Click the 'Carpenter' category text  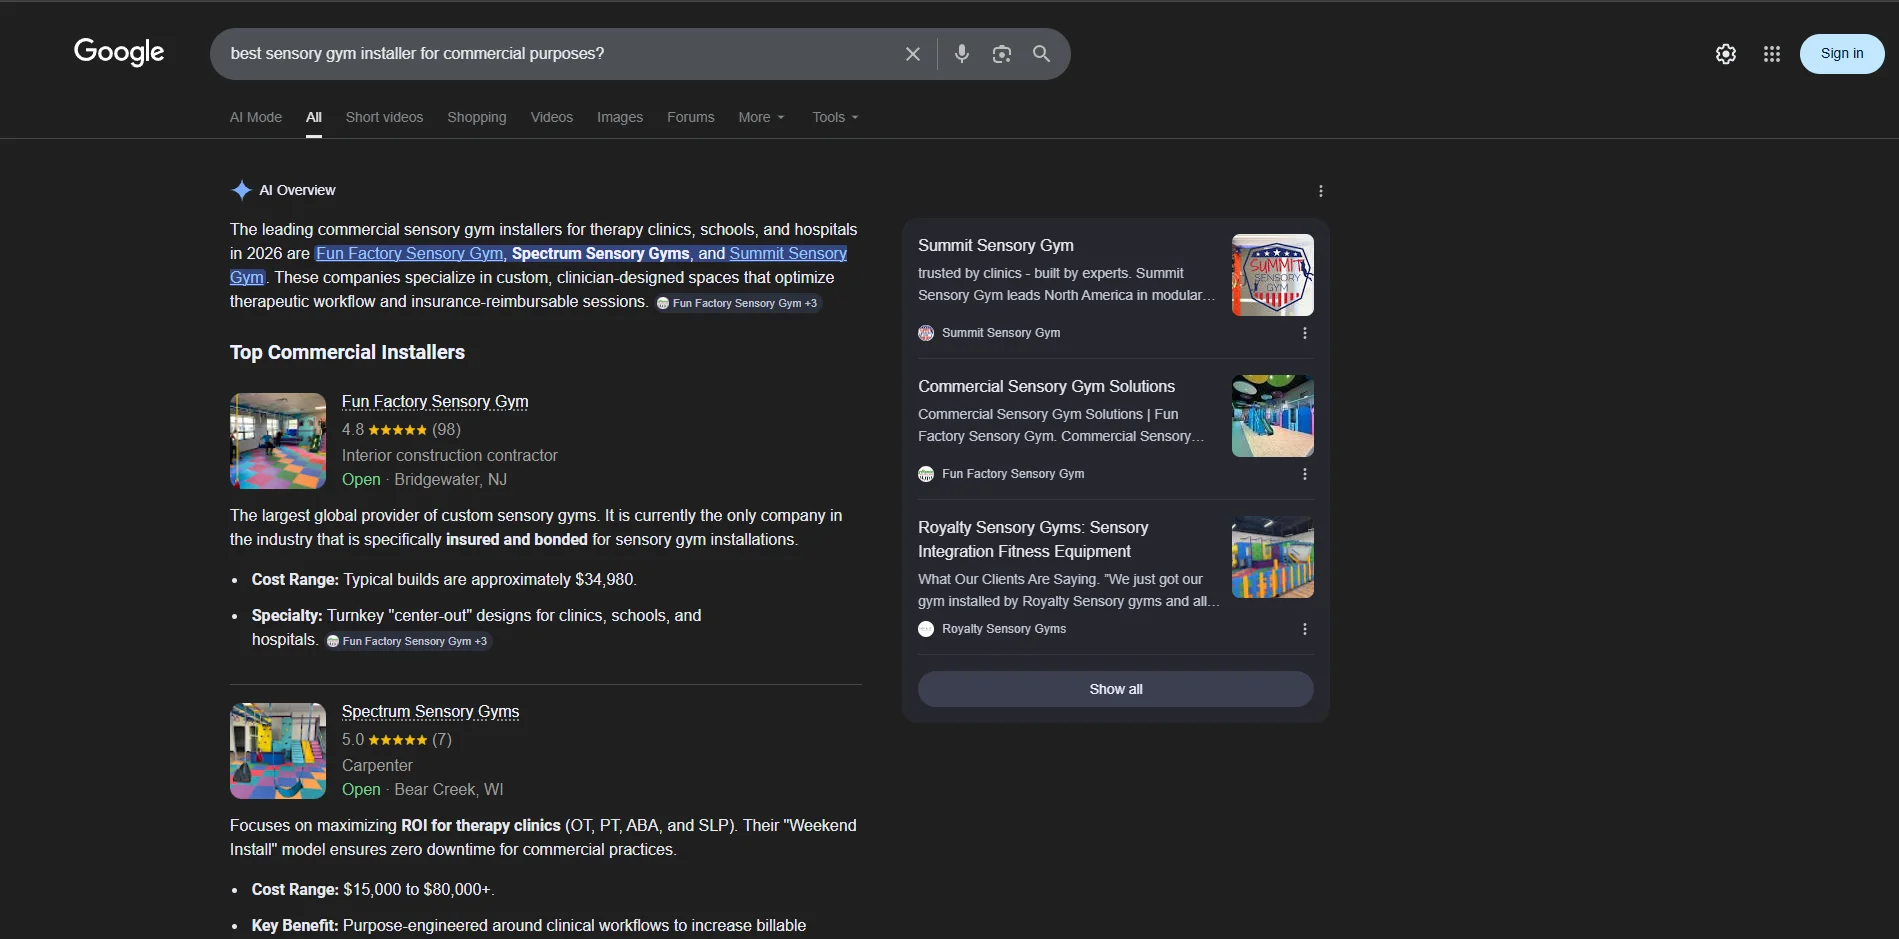(377, 765)
